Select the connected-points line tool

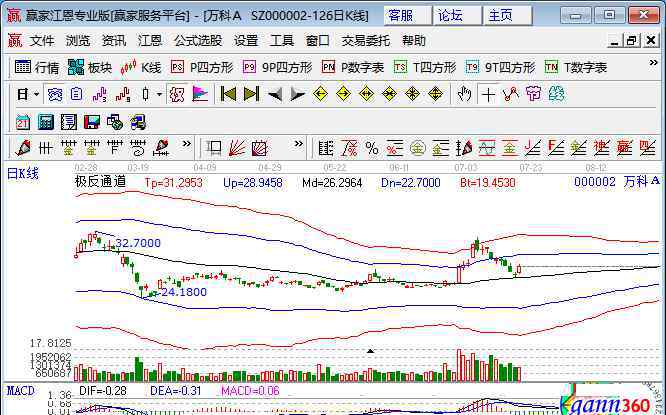tap(511, 94)
